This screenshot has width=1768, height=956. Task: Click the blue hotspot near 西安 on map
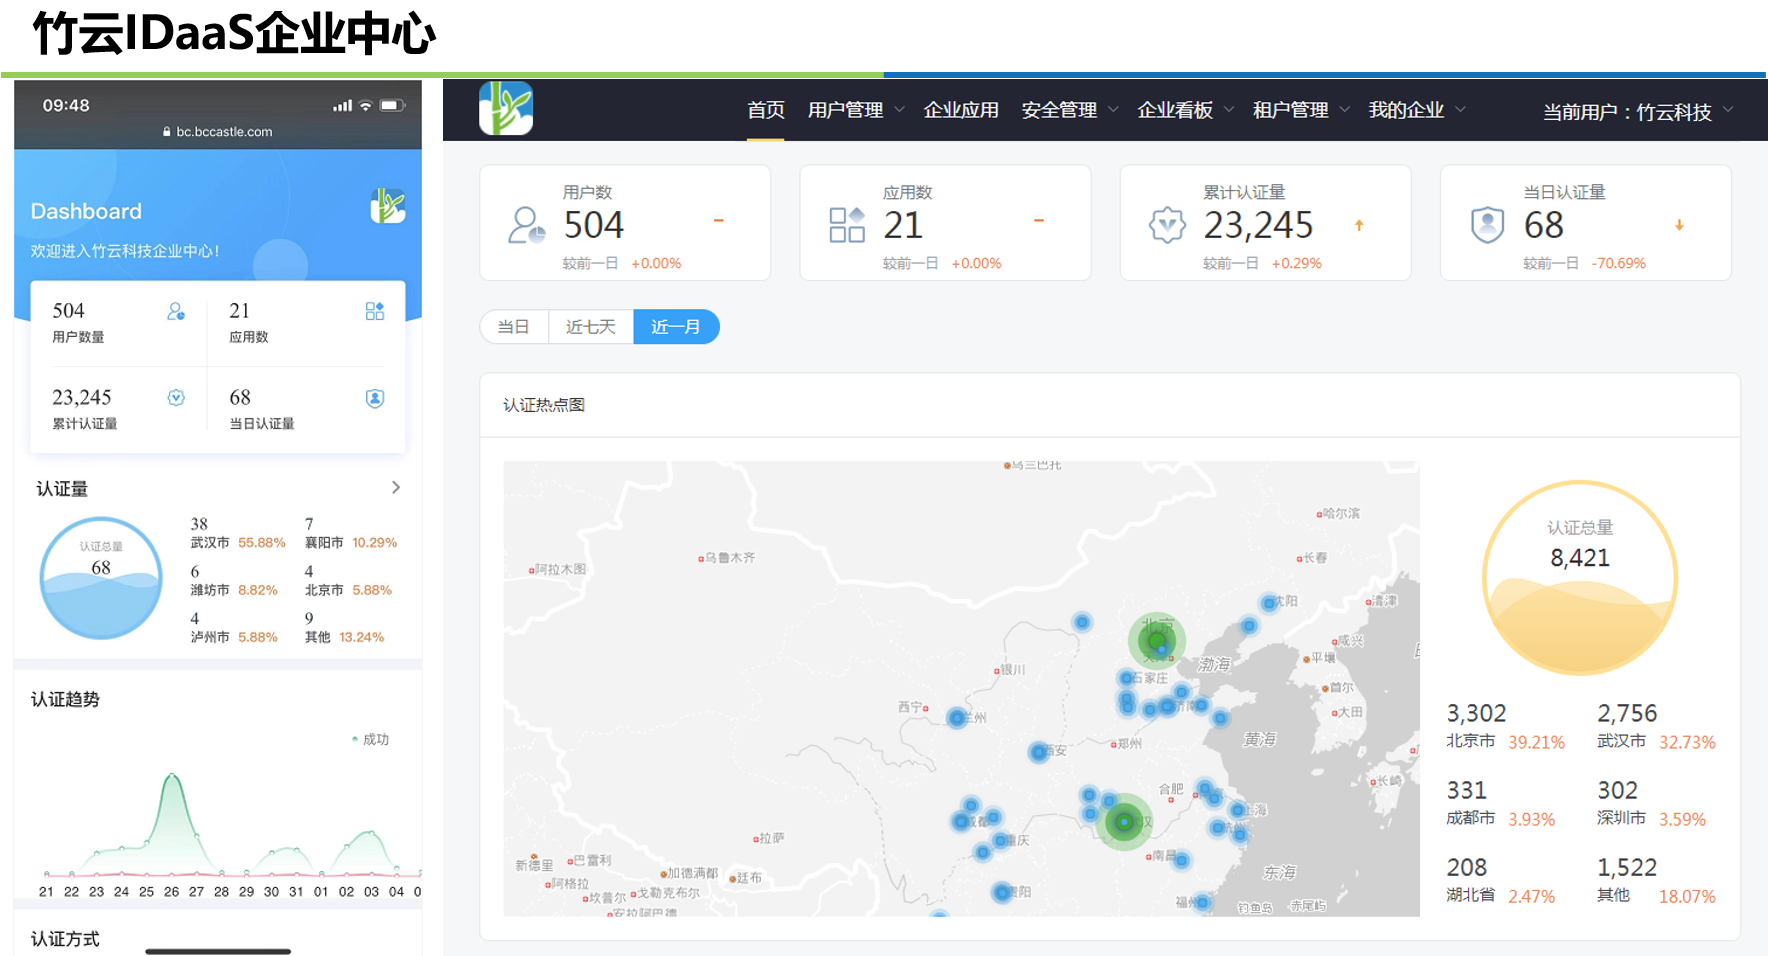[1039, 751]
